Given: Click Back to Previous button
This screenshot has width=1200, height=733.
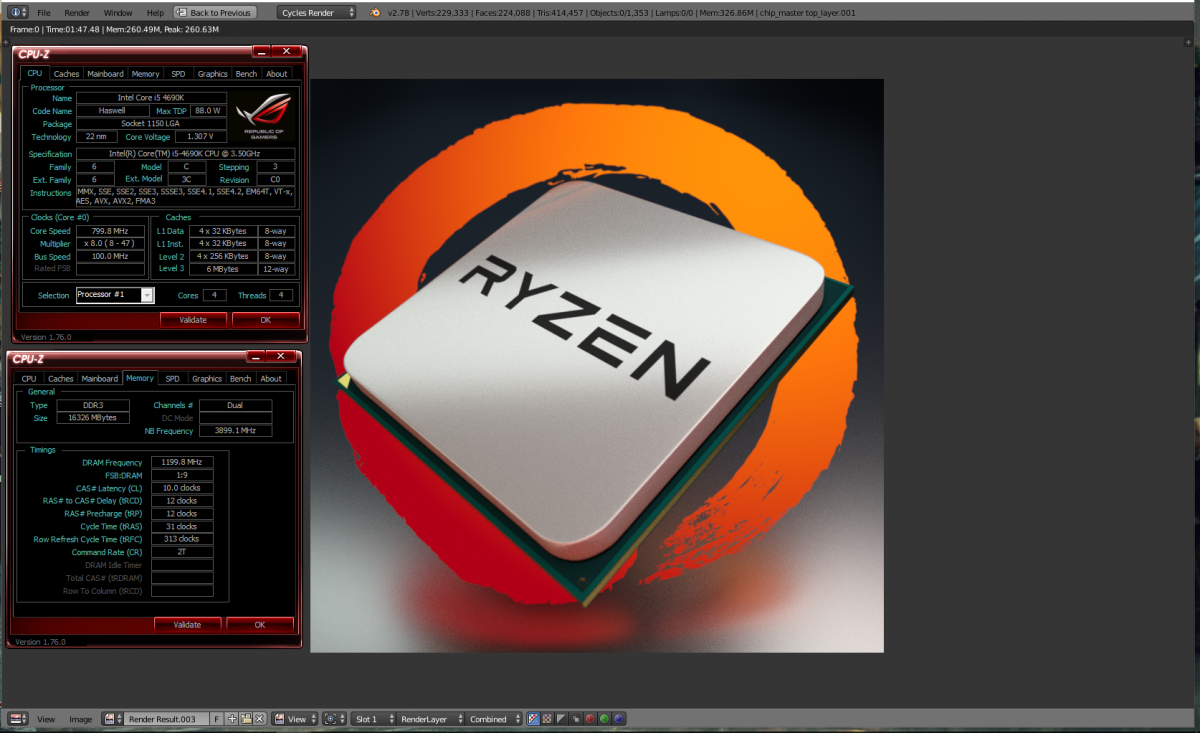Looking at the screenshot, I should tap(214, 13).
